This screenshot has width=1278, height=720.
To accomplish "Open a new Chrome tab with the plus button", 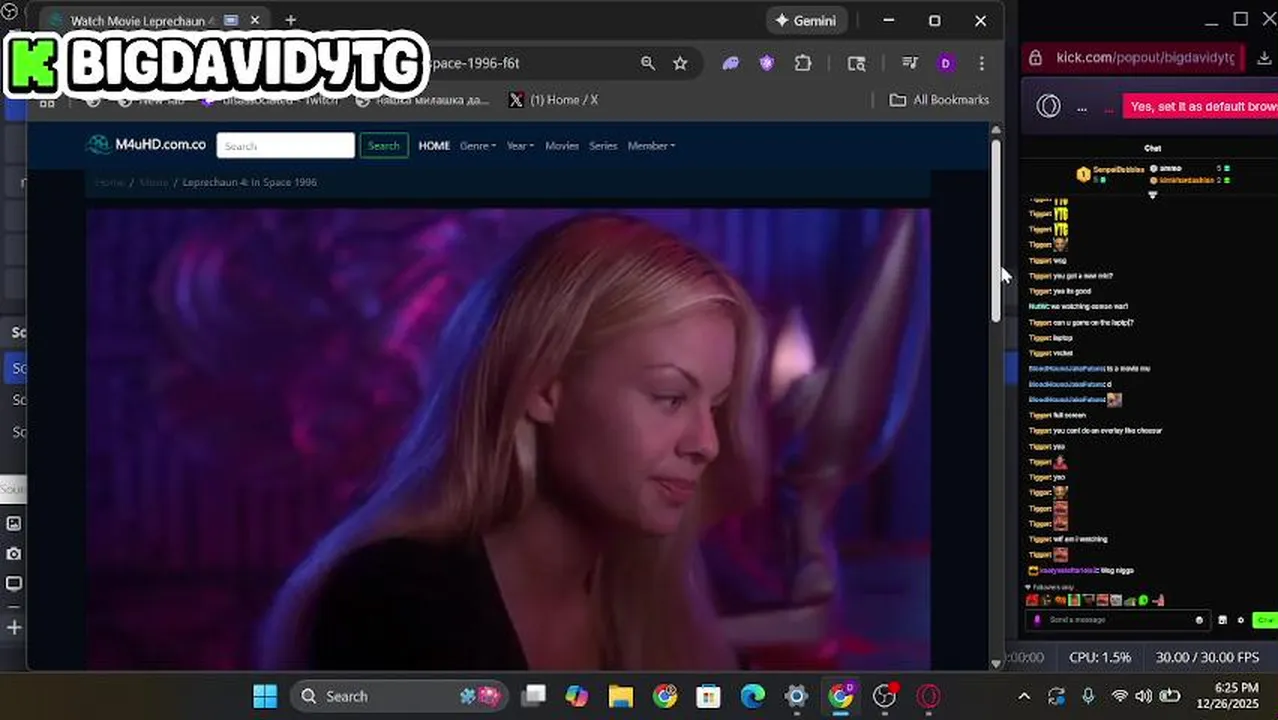I will (290, 20).
